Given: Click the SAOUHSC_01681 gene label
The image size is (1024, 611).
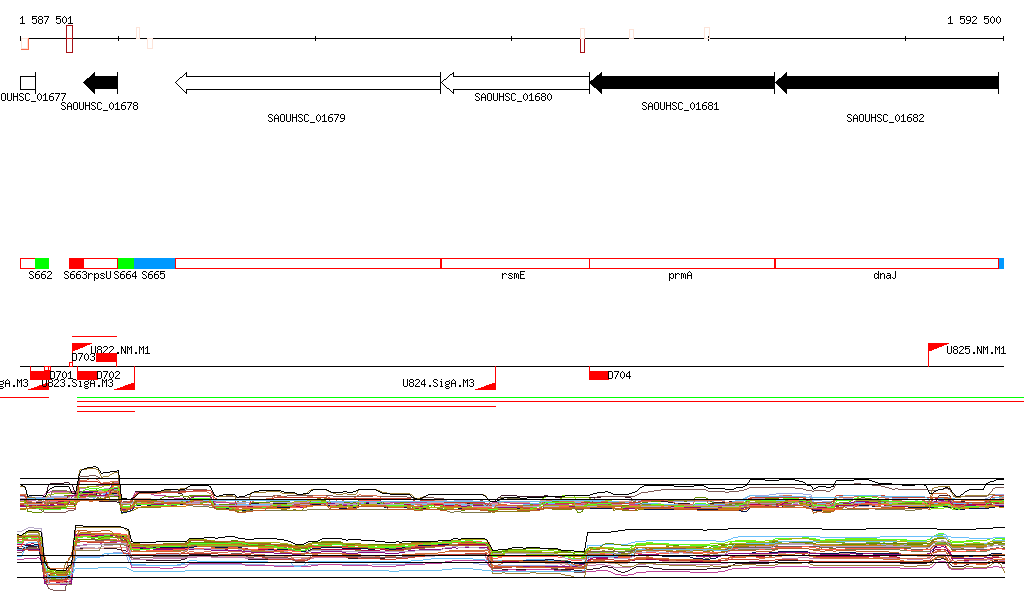Looking at the screenshot, I should click(680, 106).
